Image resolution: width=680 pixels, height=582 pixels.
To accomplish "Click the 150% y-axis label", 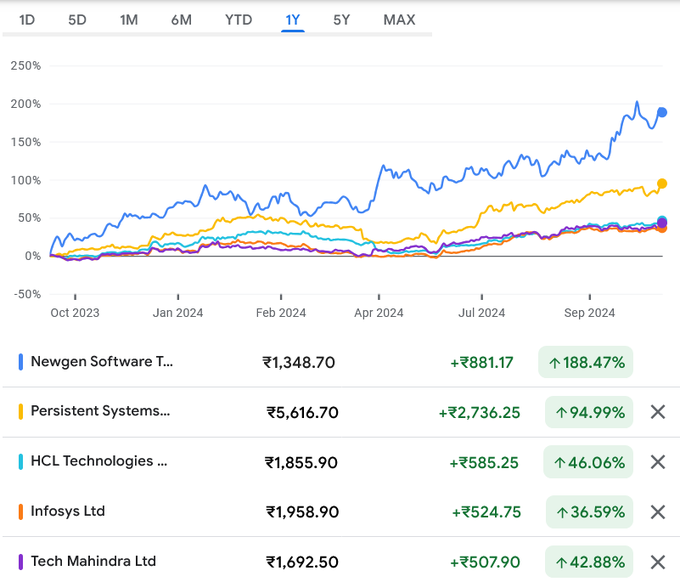I will [x=26, y=142].
